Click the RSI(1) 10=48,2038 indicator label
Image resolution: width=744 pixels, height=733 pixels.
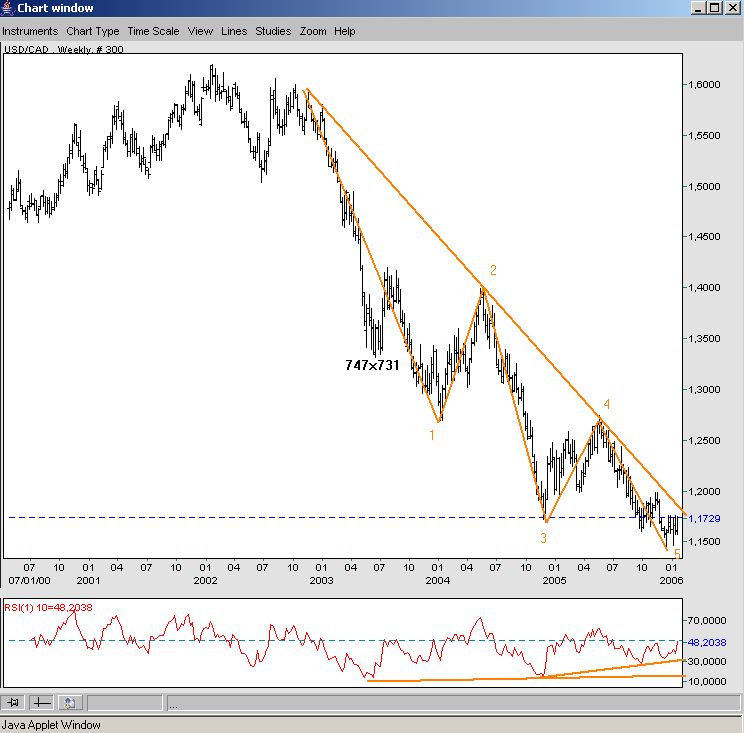48,607
